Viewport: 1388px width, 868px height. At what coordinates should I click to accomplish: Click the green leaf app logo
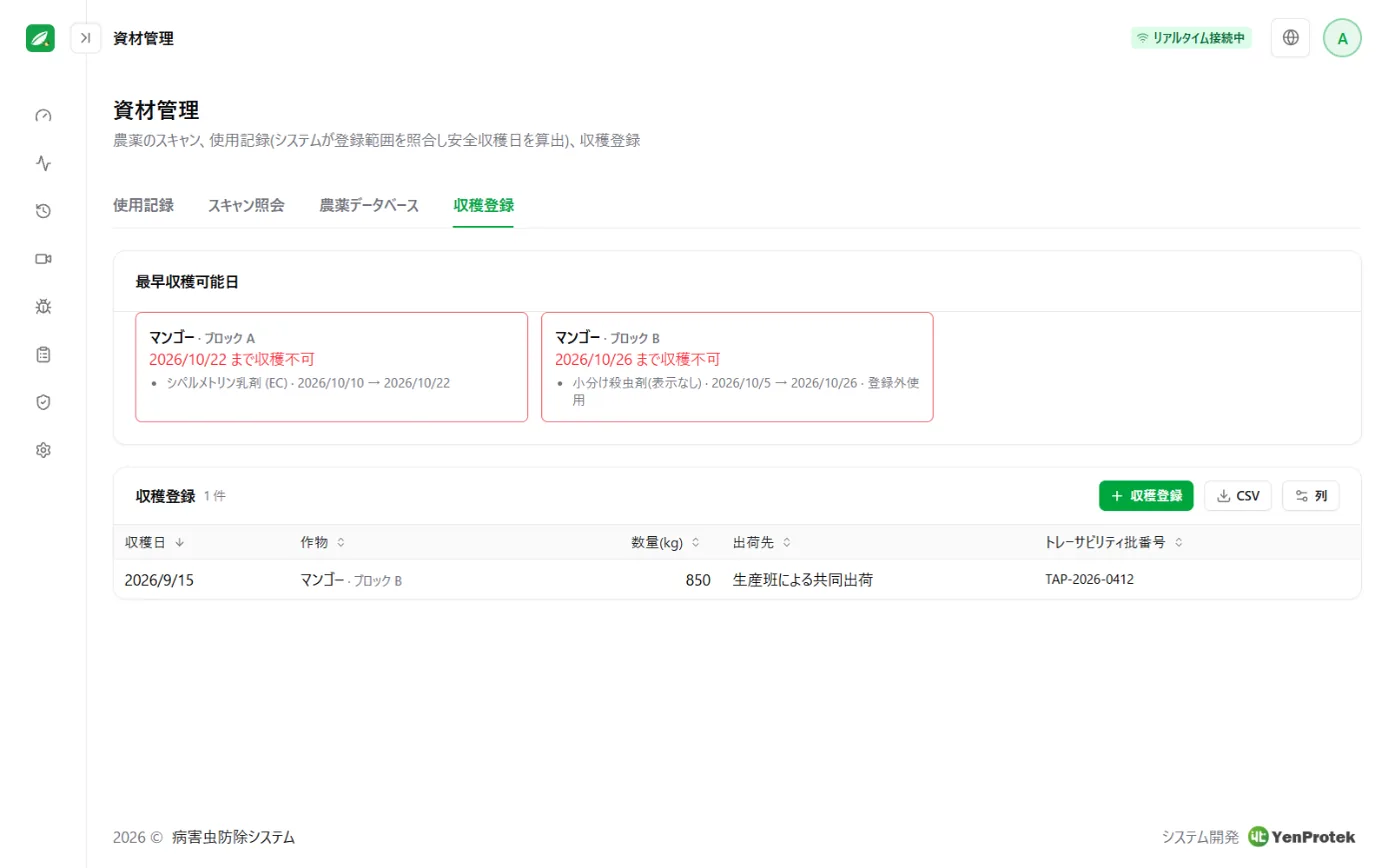click(x=40, y=38)
